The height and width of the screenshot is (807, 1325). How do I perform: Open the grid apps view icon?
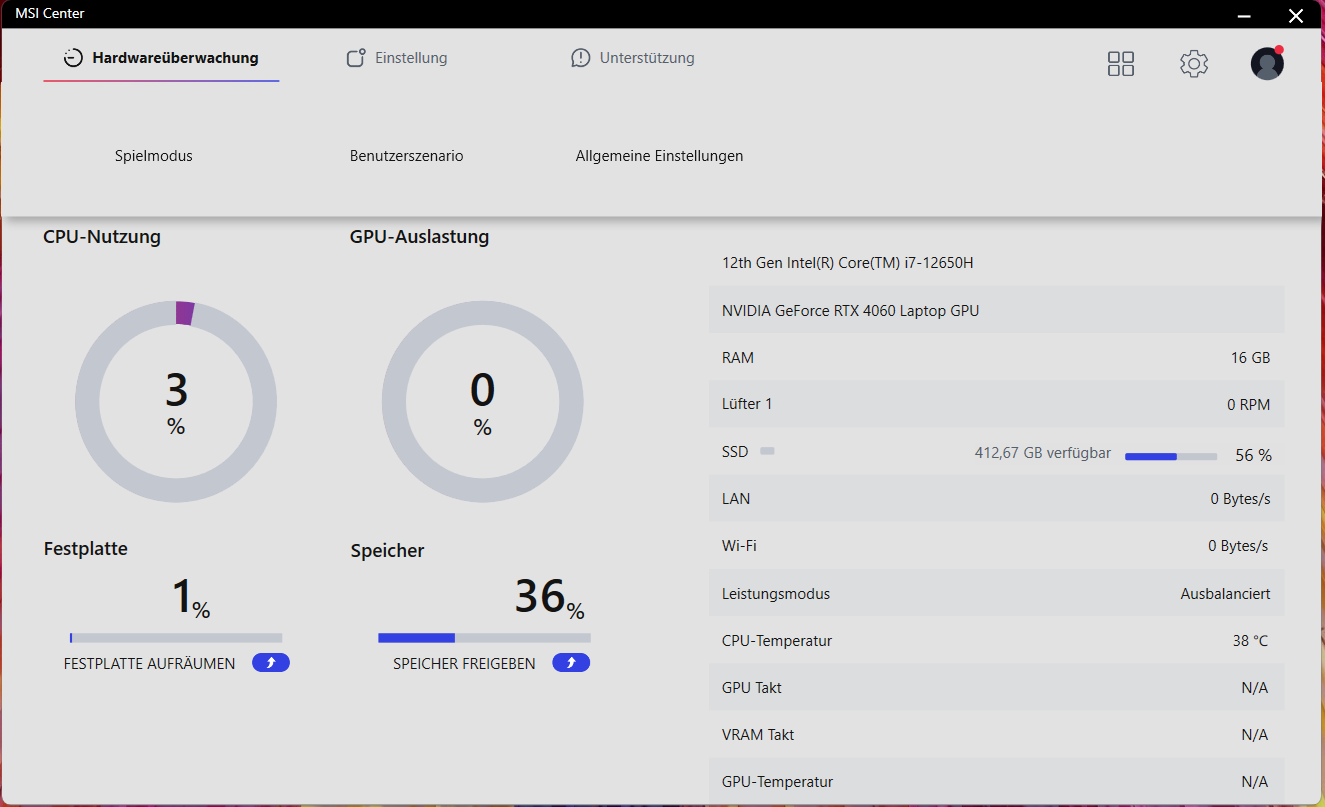point(1121,64)
